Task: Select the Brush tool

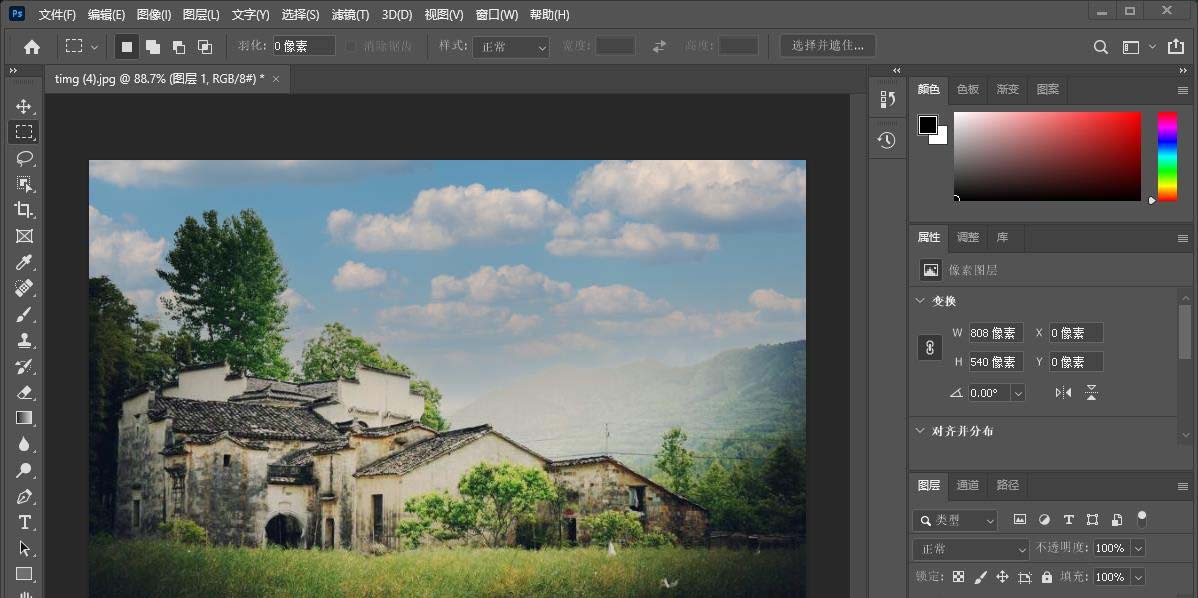Action: click(24, 314)
